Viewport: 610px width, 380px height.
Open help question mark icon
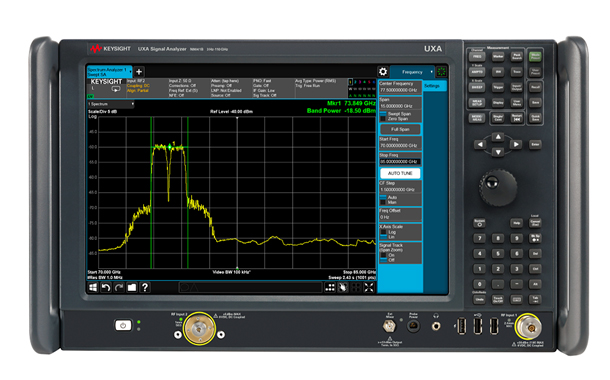pyautogui.click(x=145, y=287)
